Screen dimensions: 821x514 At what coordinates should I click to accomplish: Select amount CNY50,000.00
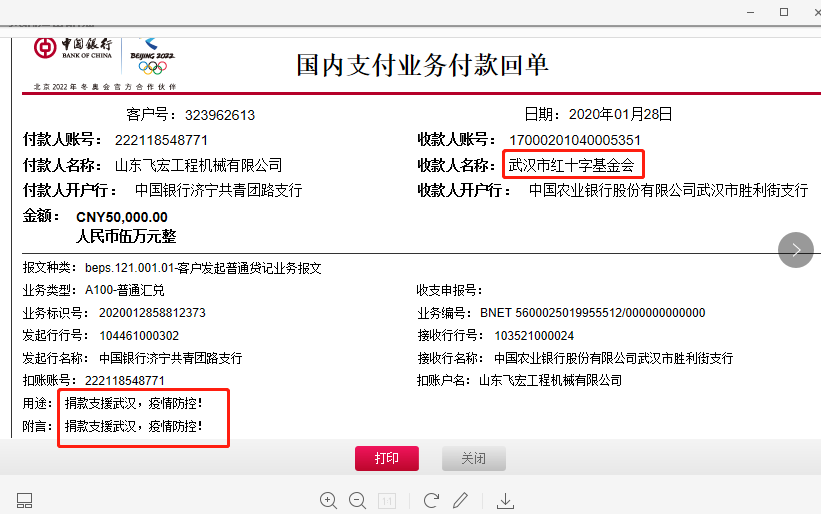(x=122, y=217)
